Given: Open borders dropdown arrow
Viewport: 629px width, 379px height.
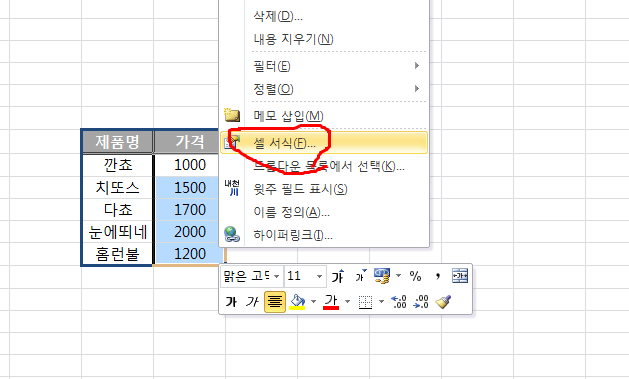Looking at the screenshot, I should click(x=381, y=302).
